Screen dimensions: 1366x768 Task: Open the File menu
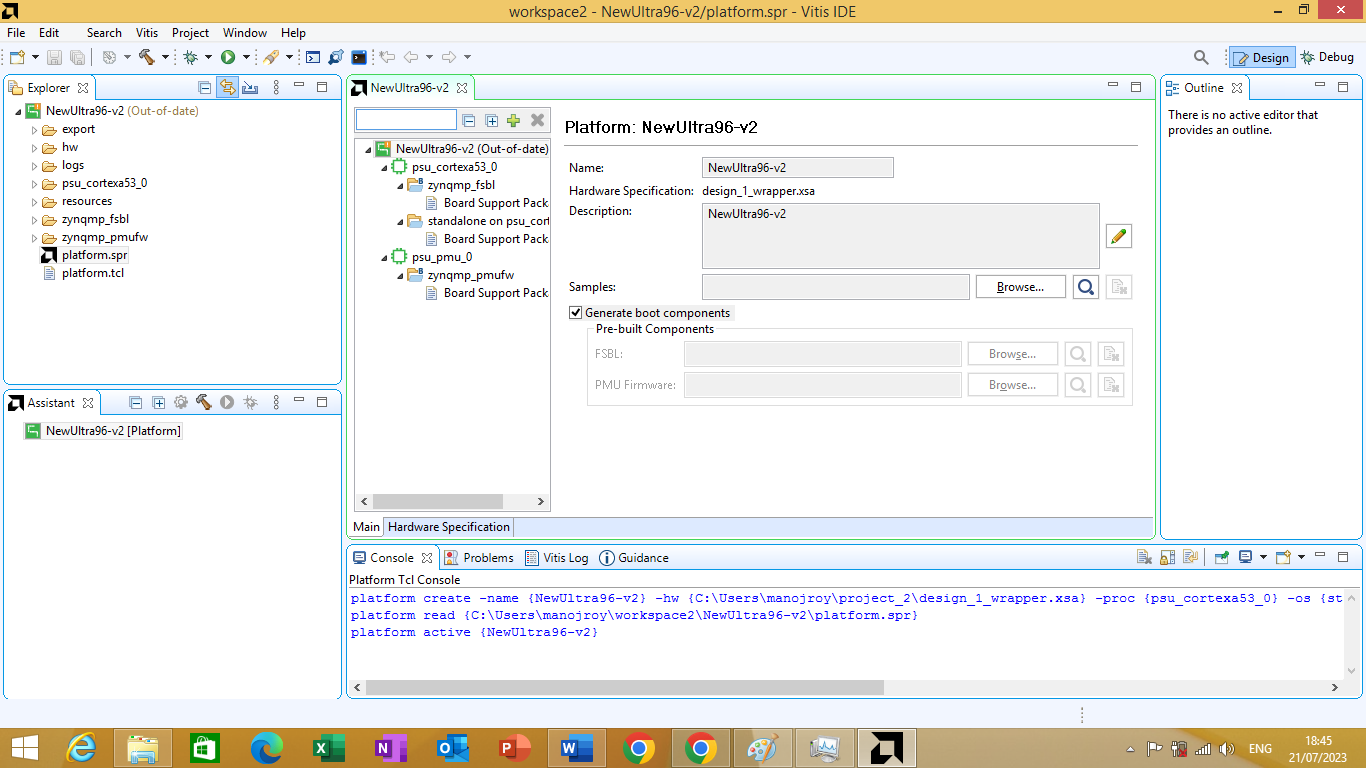point(16,33)
